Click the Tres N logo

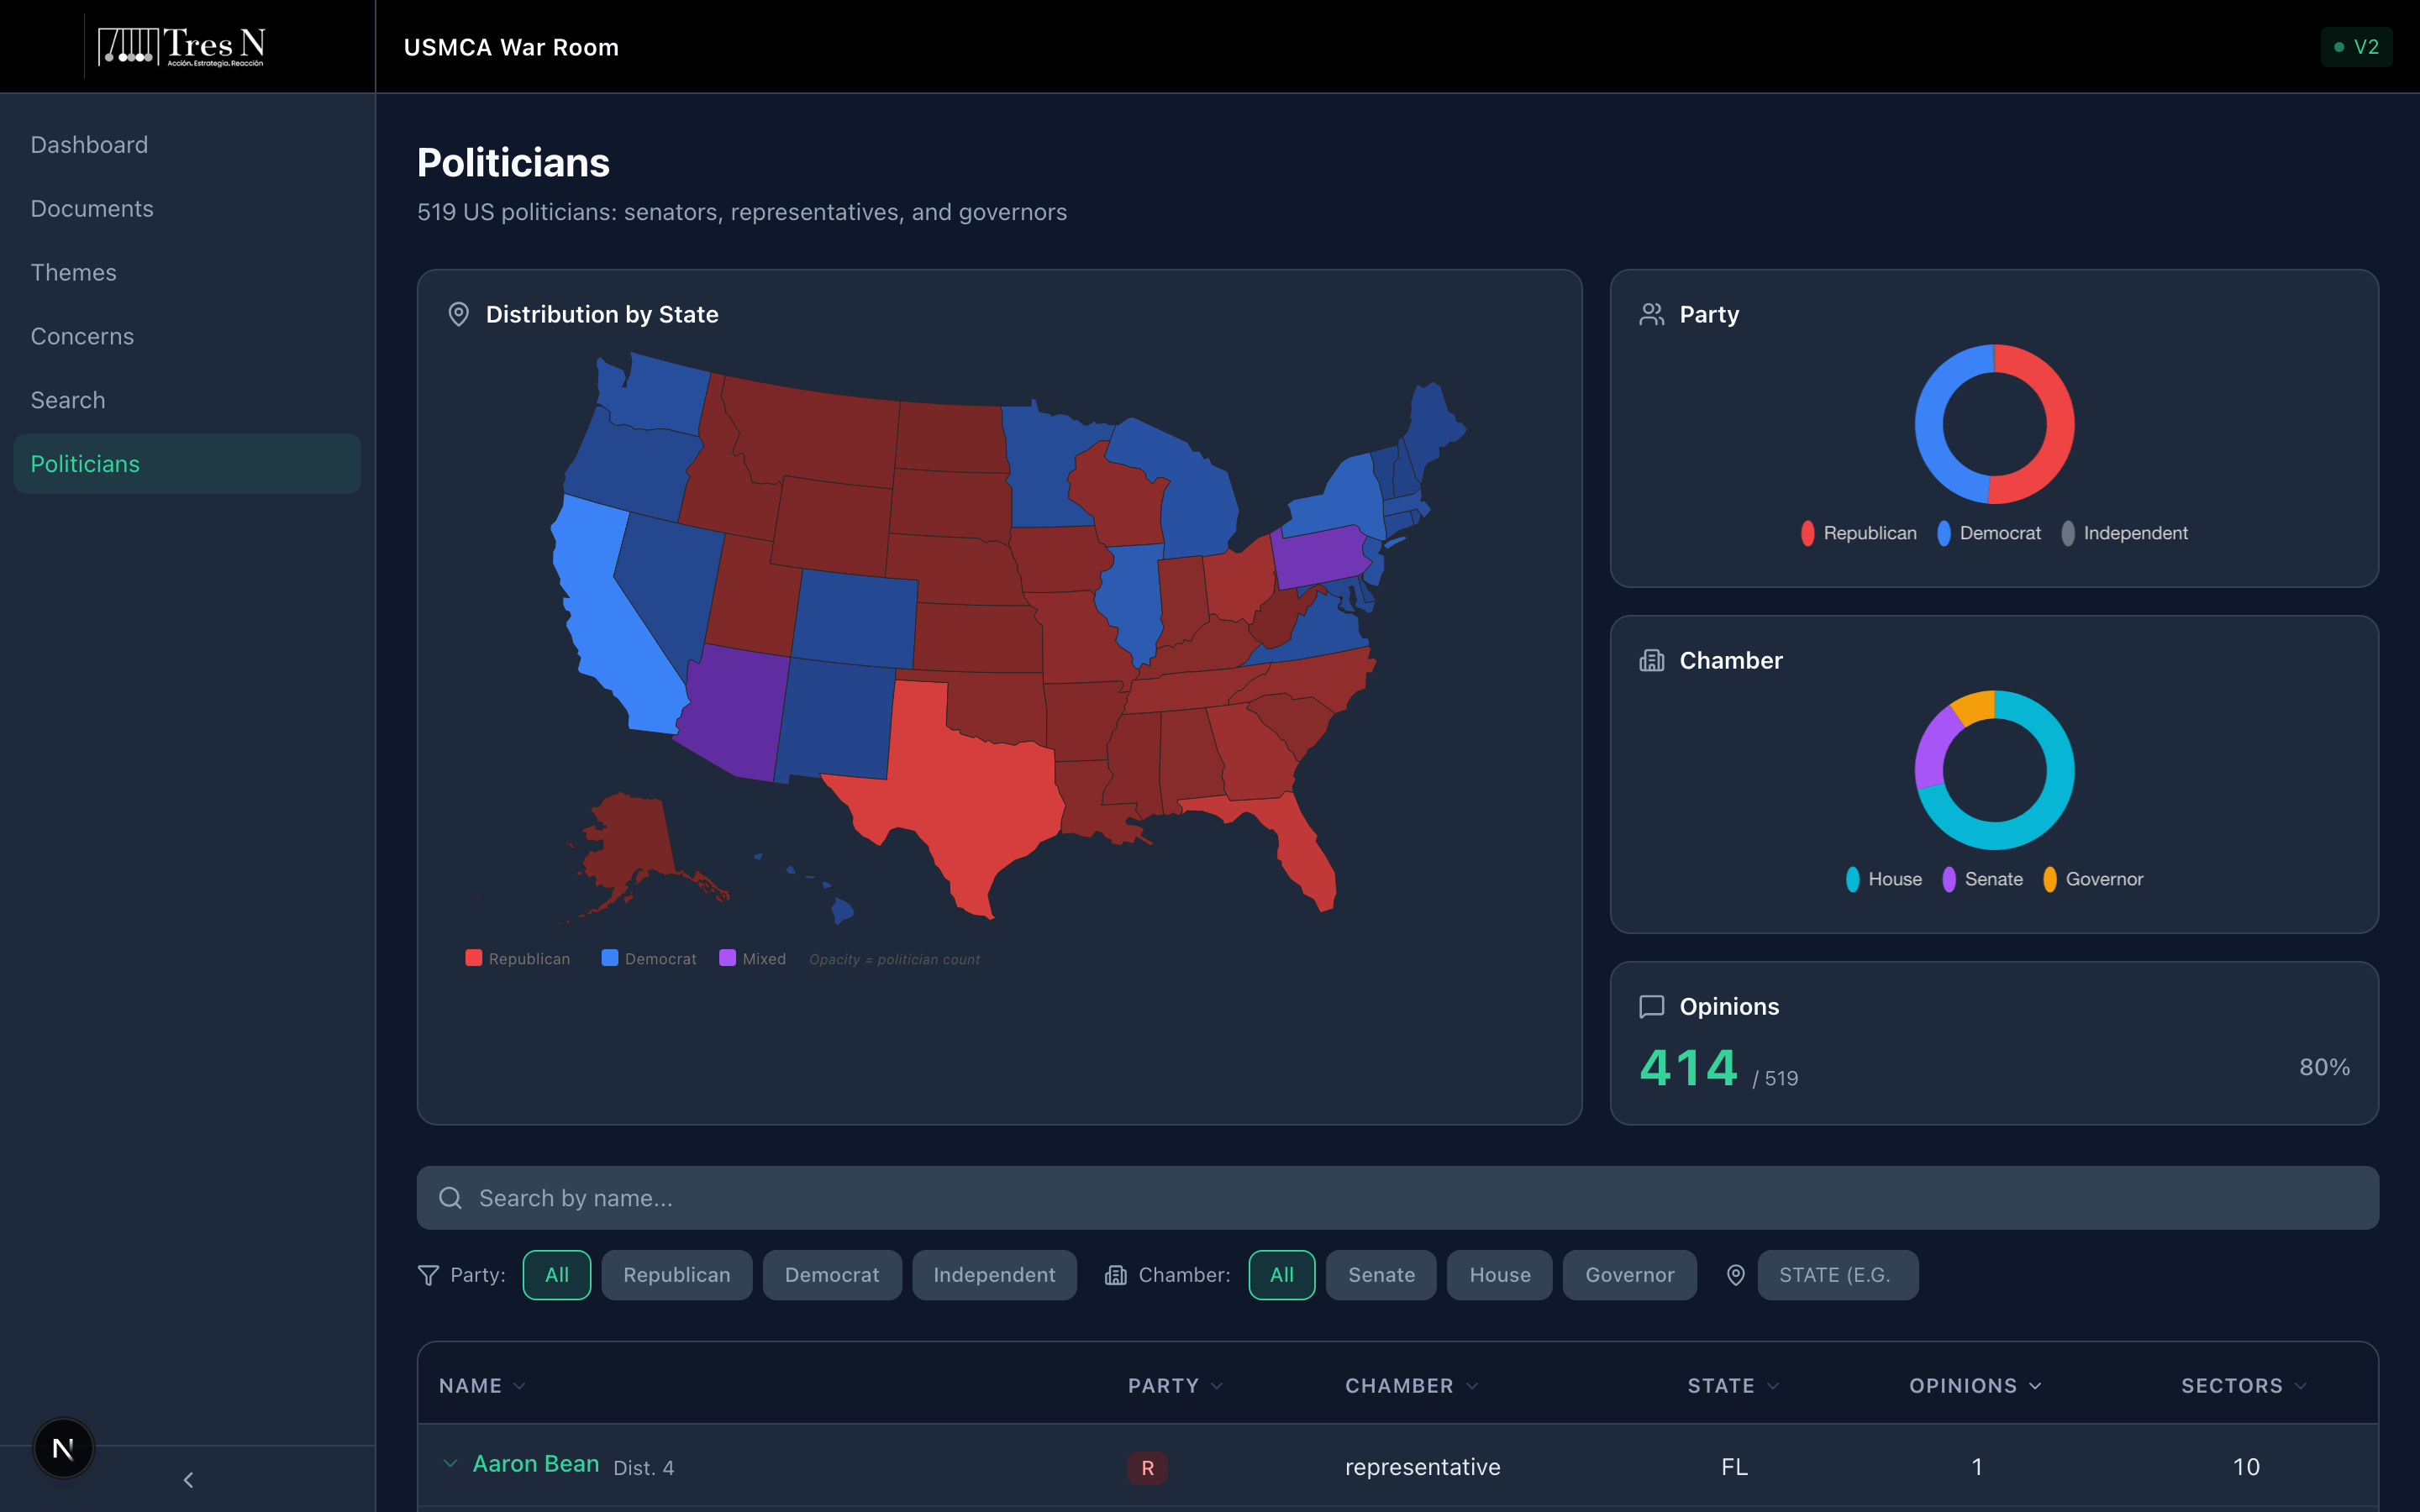tap(182, 46)
